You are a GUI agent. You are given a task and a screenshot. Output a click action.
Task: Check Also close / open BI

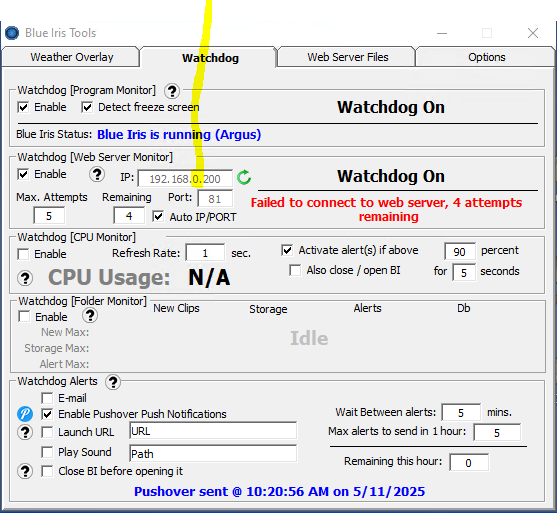295,270
